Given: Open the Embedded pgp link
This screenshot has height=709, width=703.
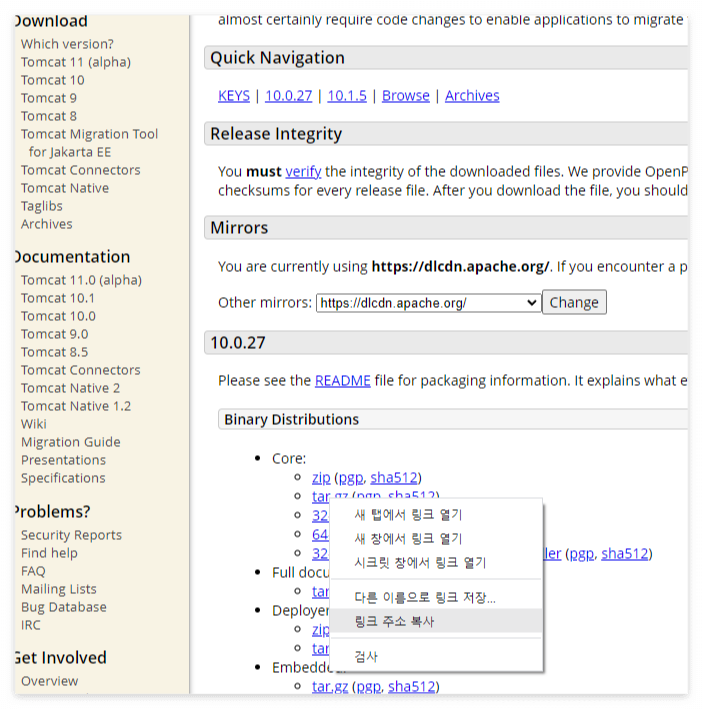Looking at the screenshot, I should [x=368, y=687].
